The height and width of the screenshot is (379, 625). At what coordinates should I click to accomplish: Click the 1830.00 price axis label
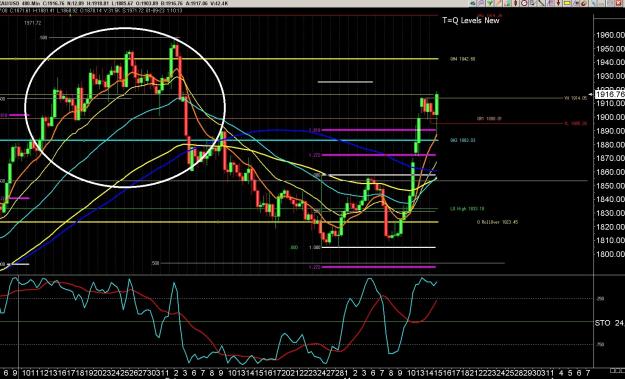coord(610,213)
